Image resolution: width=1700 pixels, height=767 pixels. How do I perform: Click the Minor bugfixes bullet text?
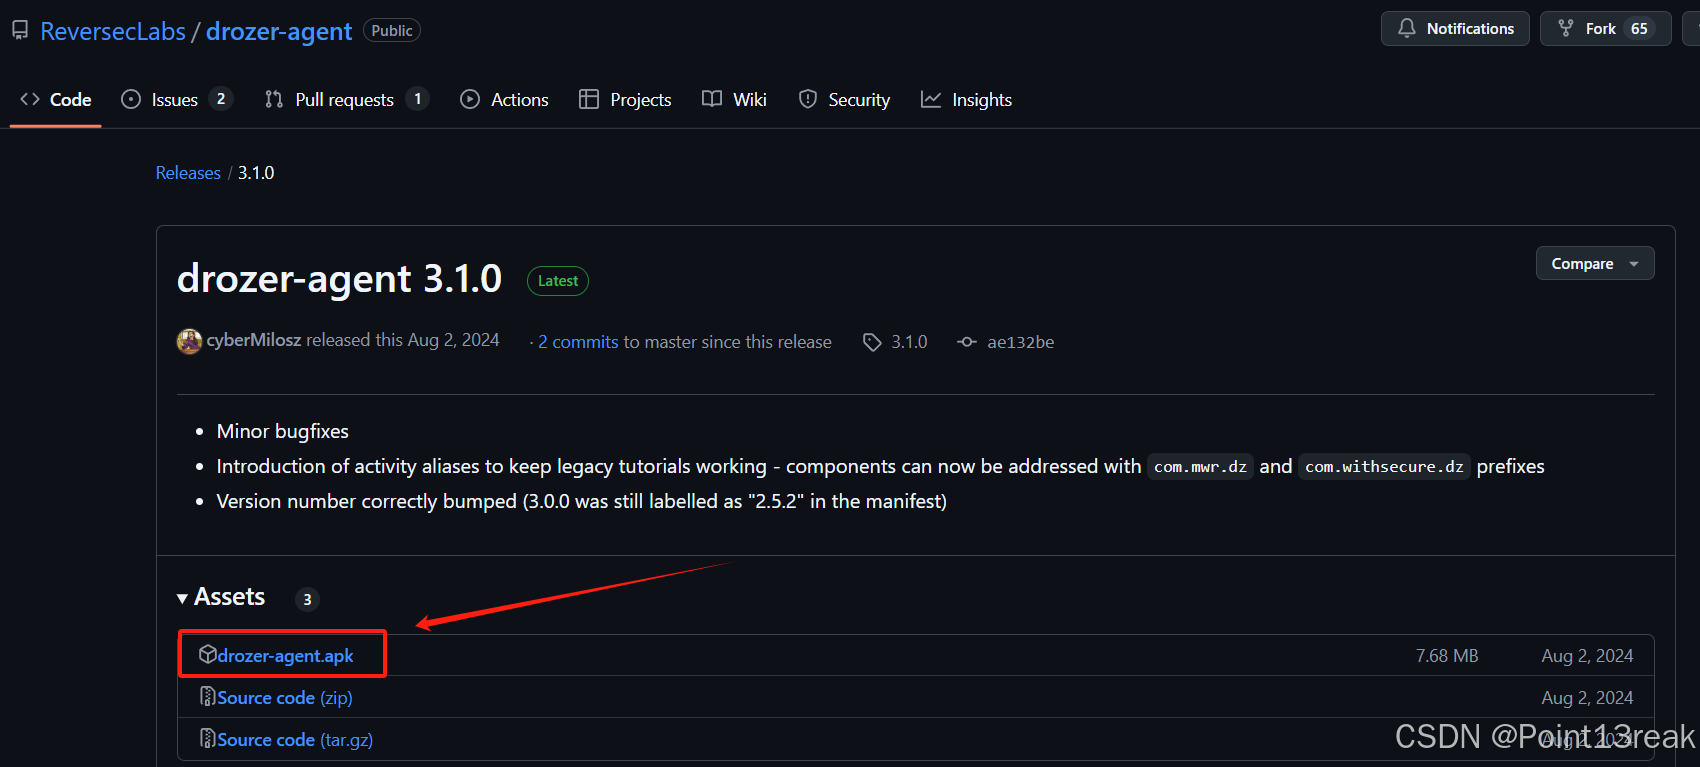point(283,431)
